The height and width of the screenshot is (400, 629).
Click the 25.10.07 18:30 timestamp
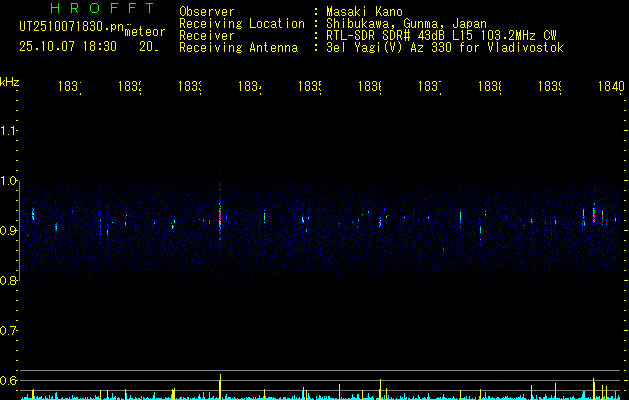67,46
